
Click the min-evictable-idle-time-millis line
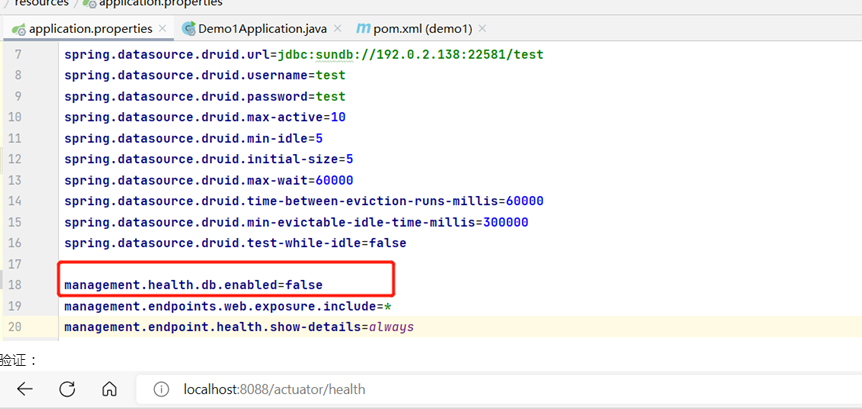coord(296,222)
